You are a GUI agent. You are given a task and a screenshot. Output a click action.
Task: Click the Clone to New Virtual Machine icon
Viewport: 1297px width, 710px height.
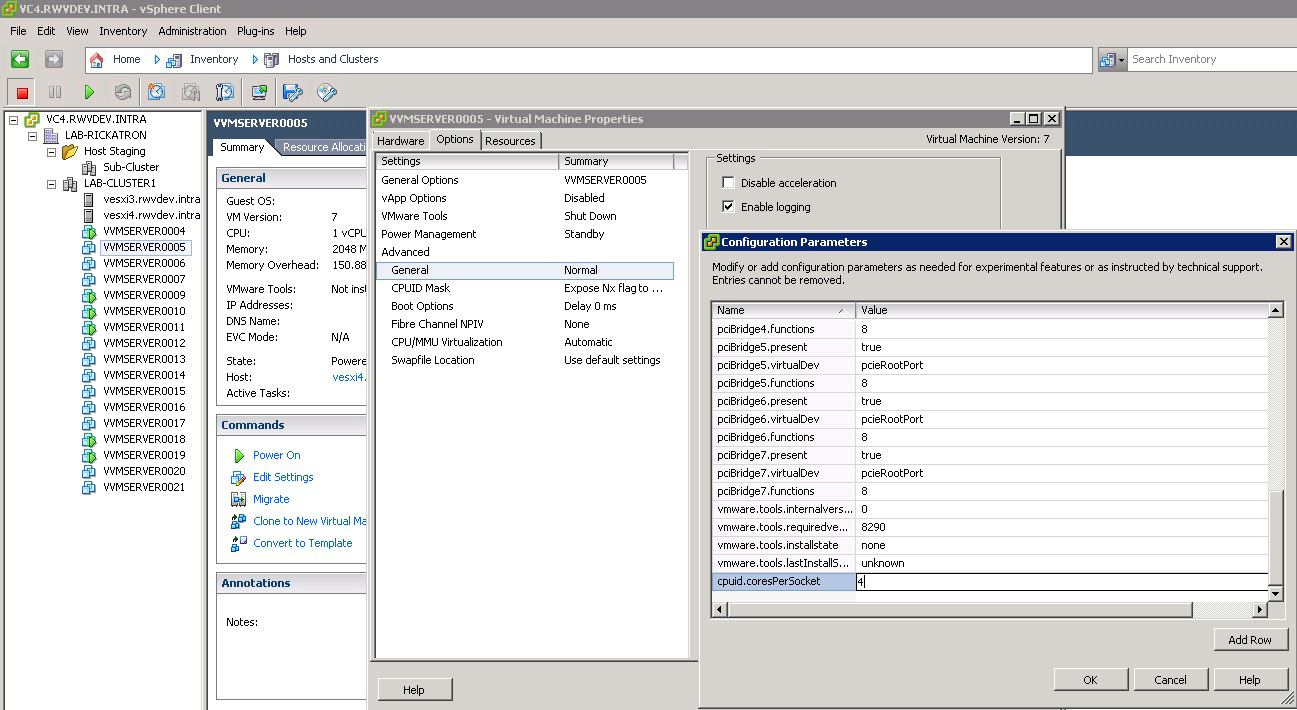238,521
